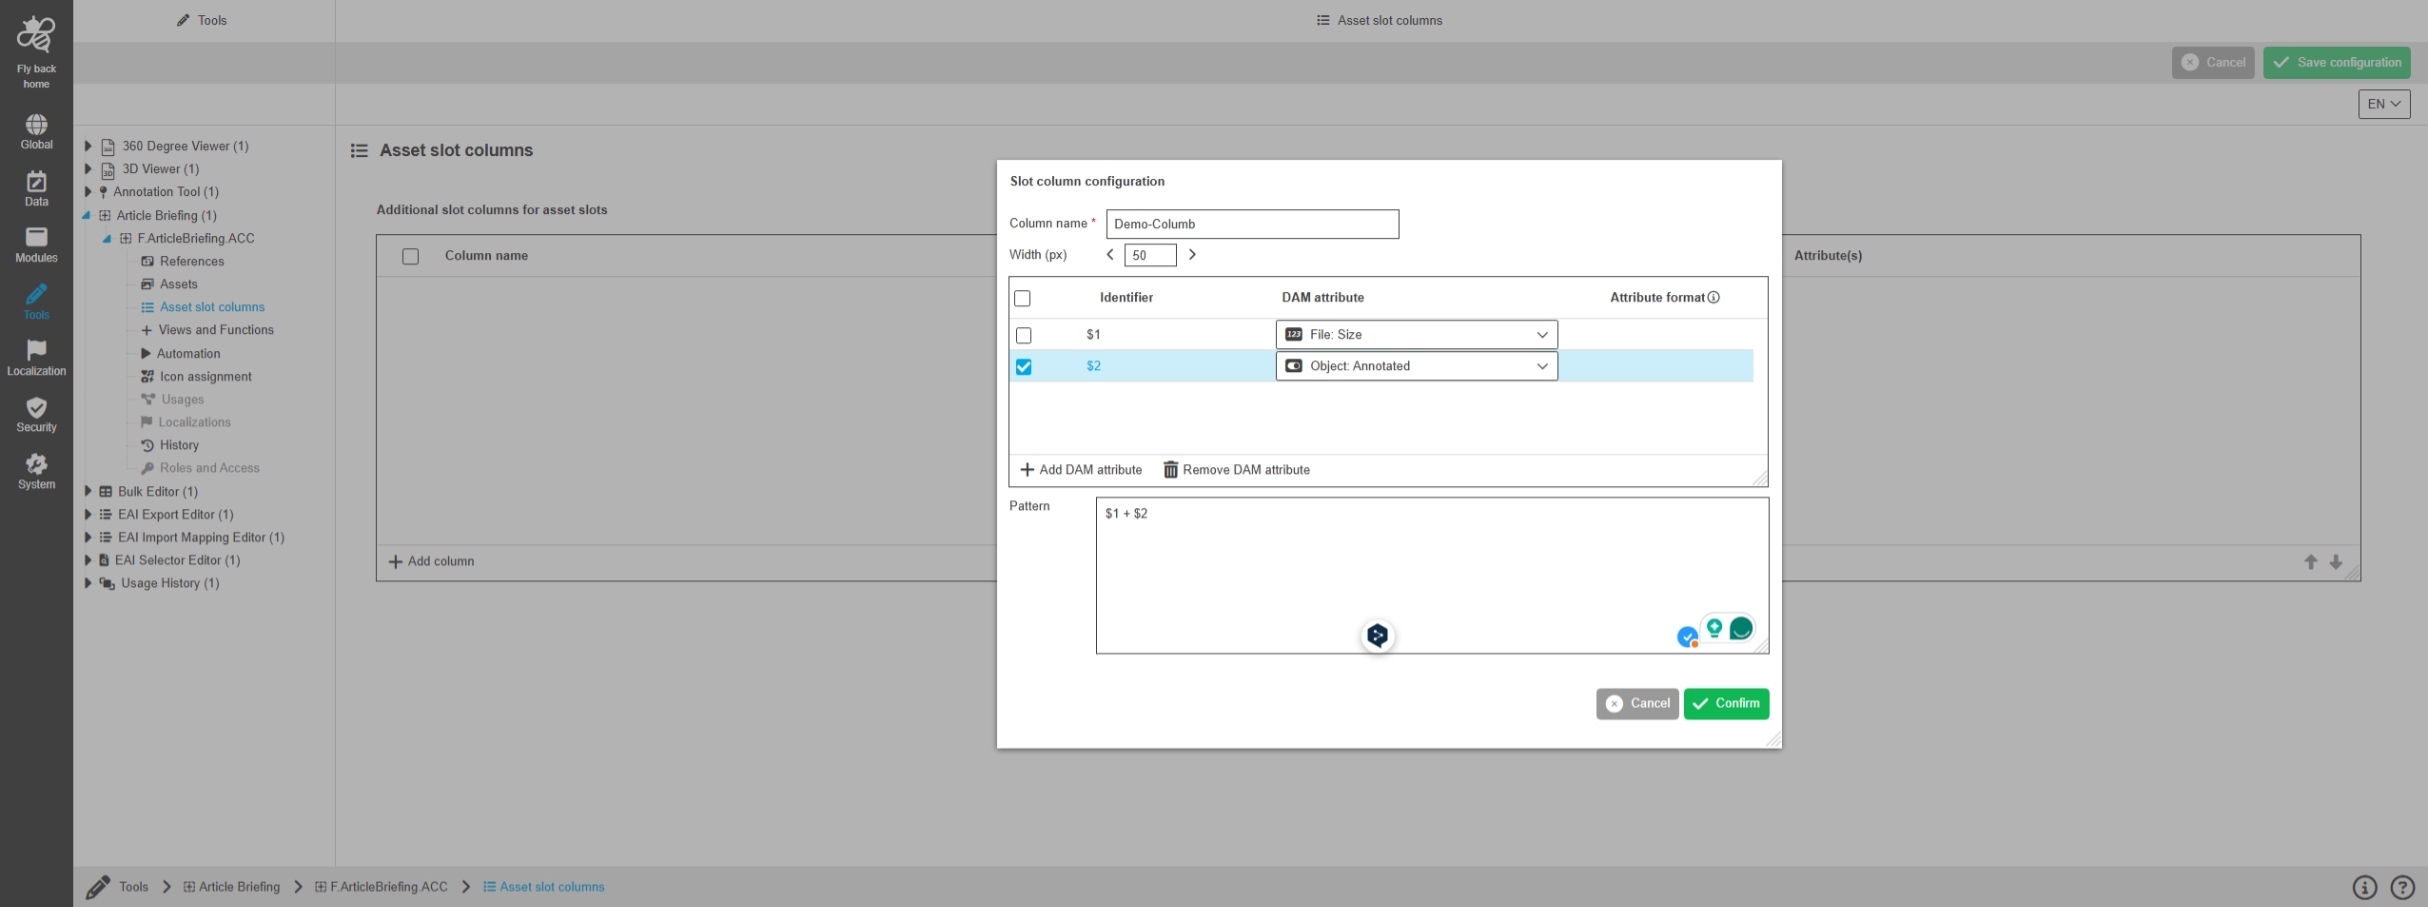Expand the Bulk Editor tree node

[88, 491]
